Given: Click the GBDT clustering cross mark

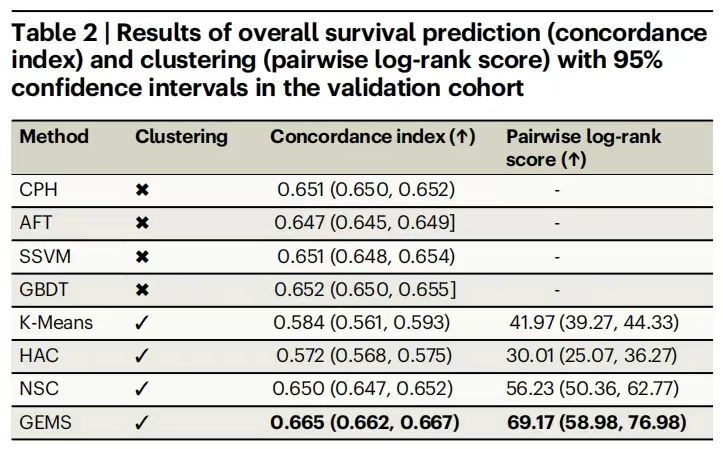Looking at the screenshot, I should 142,289.
